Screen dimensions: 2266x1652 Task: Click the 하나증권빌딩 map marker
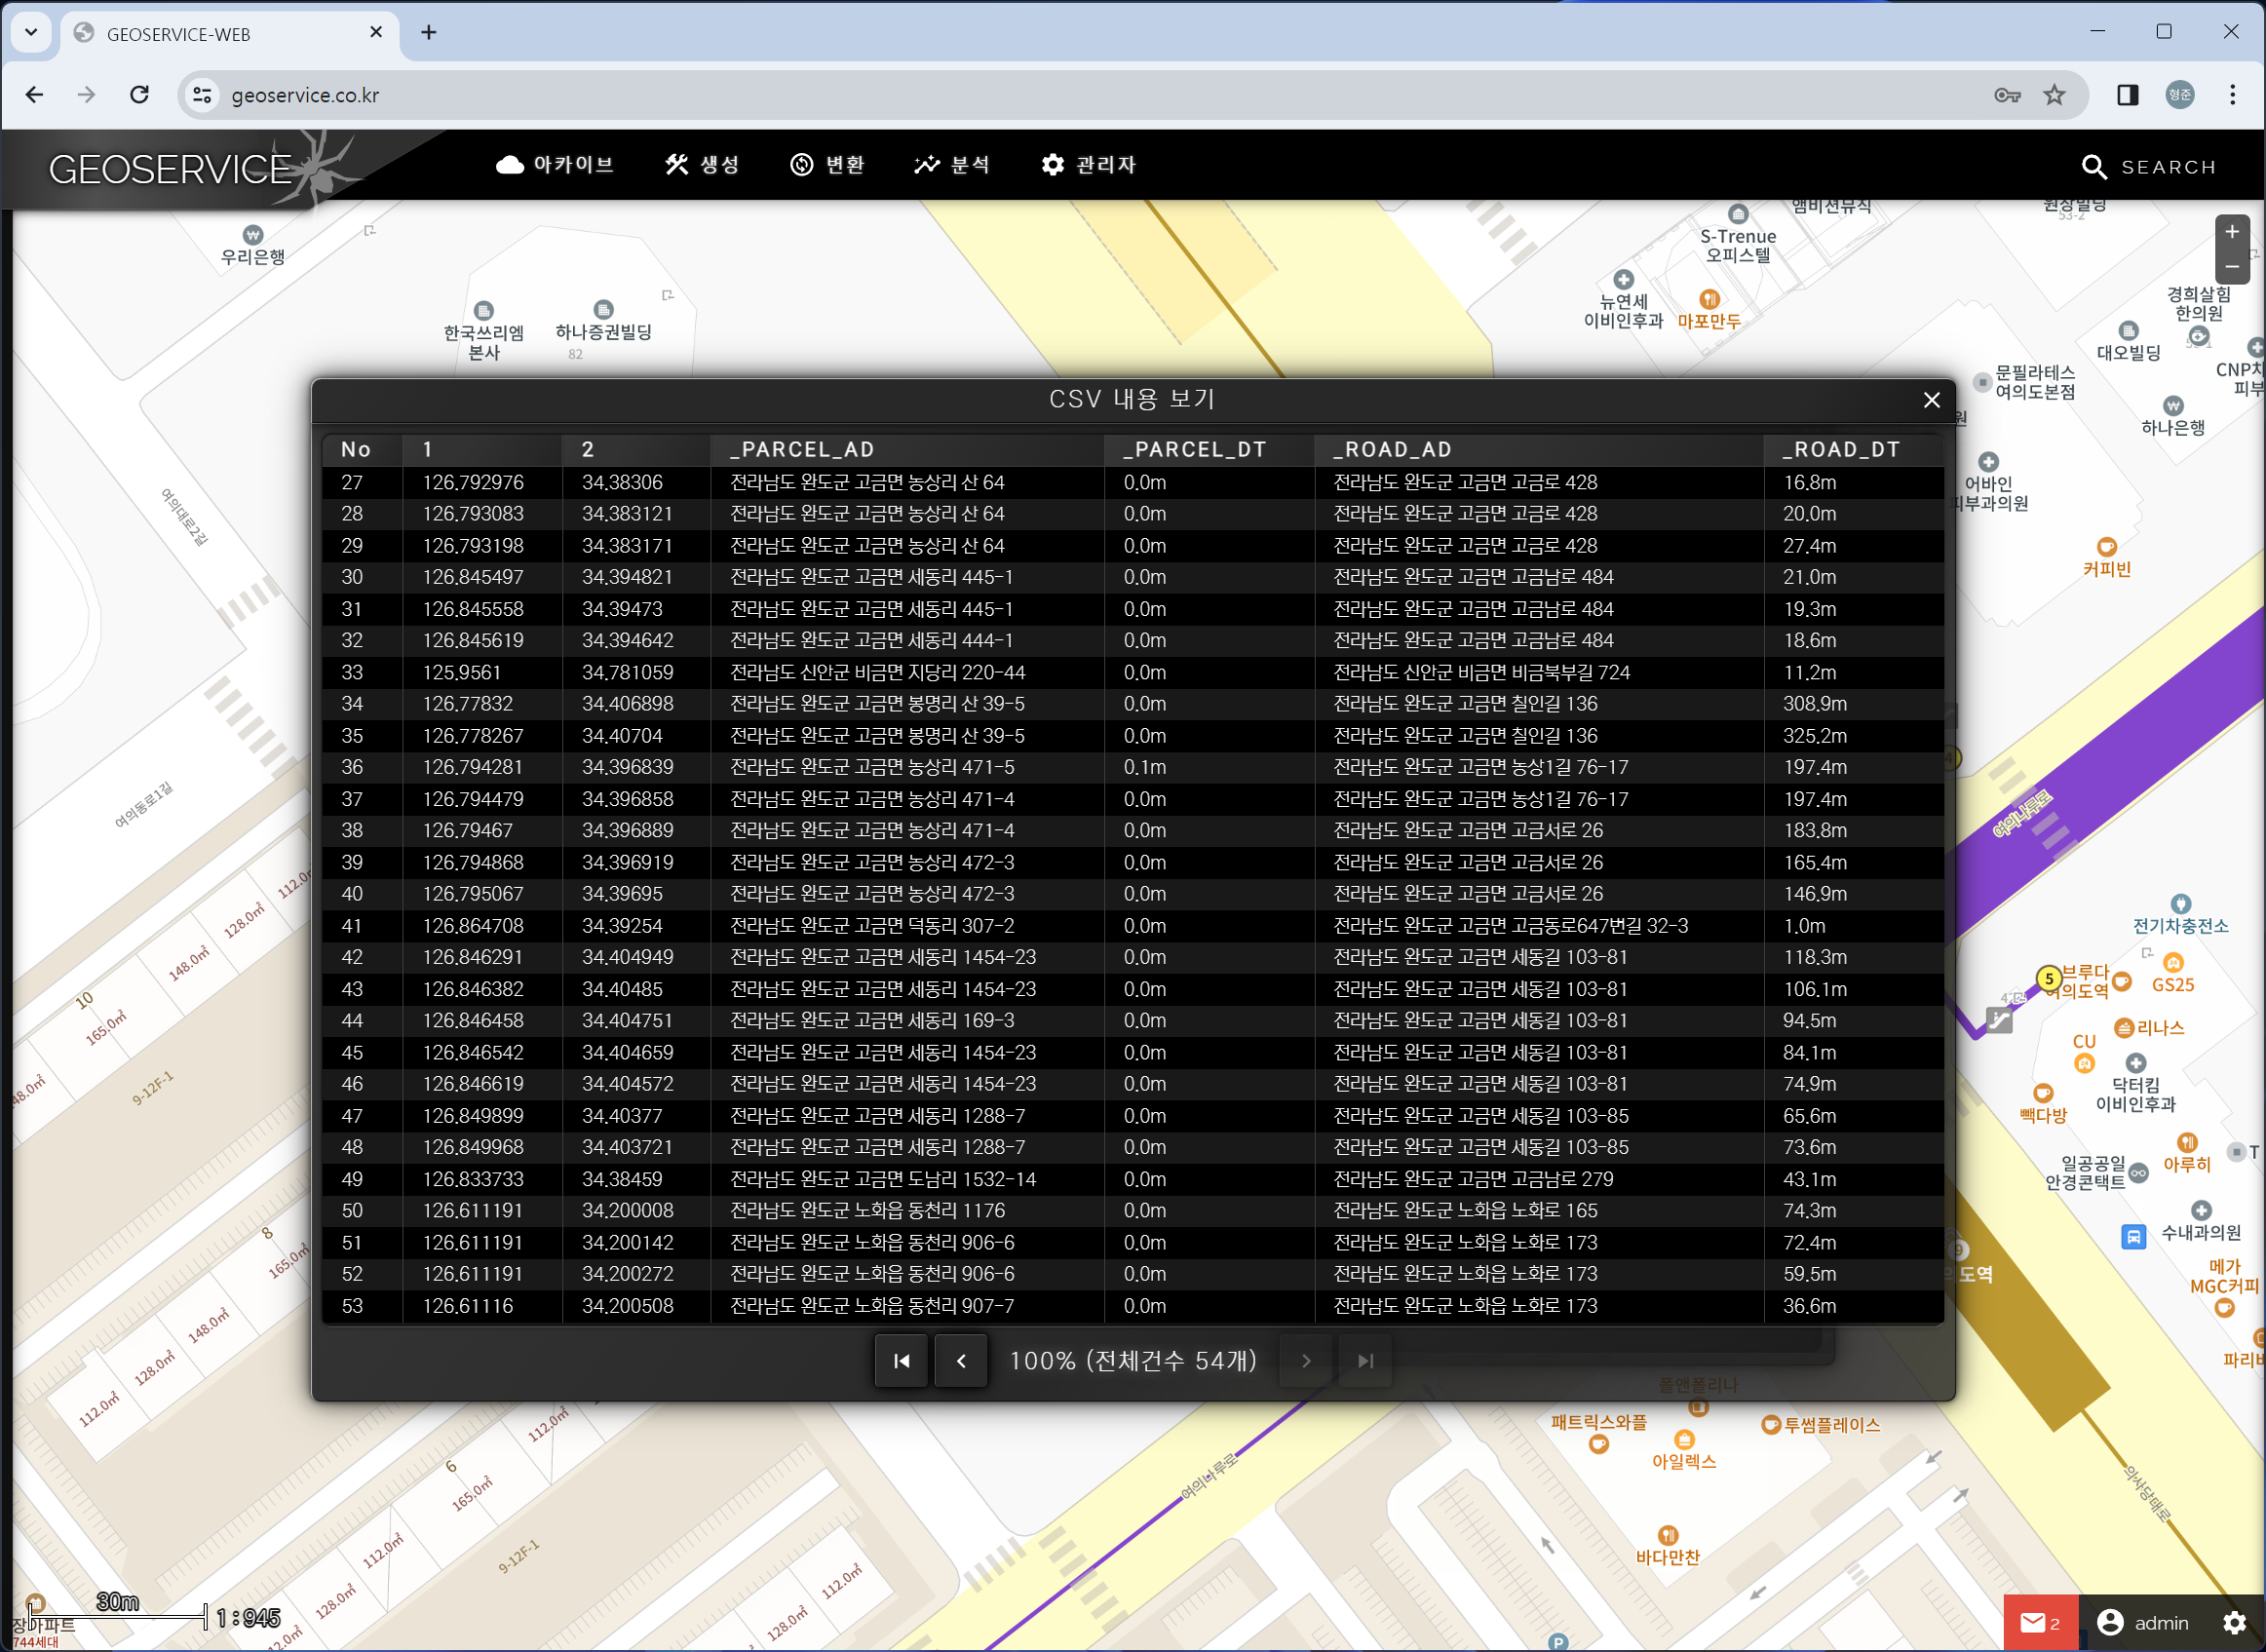(x=603, y=310)
